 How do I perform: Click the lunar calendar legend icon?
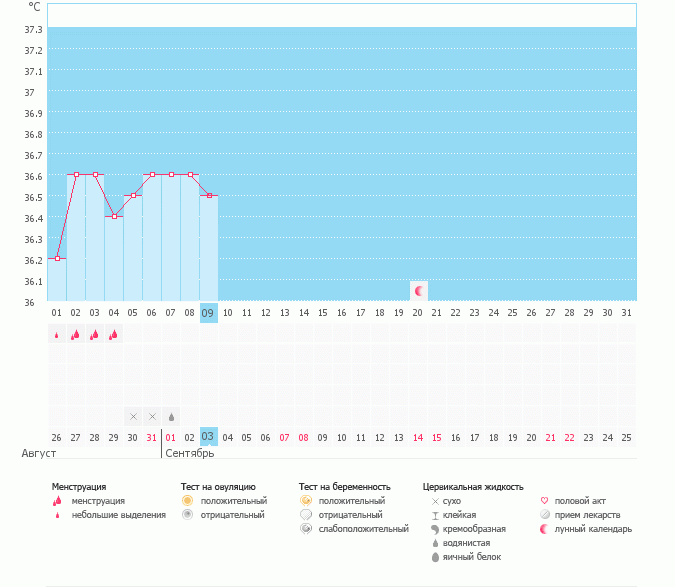pos(545,528)
